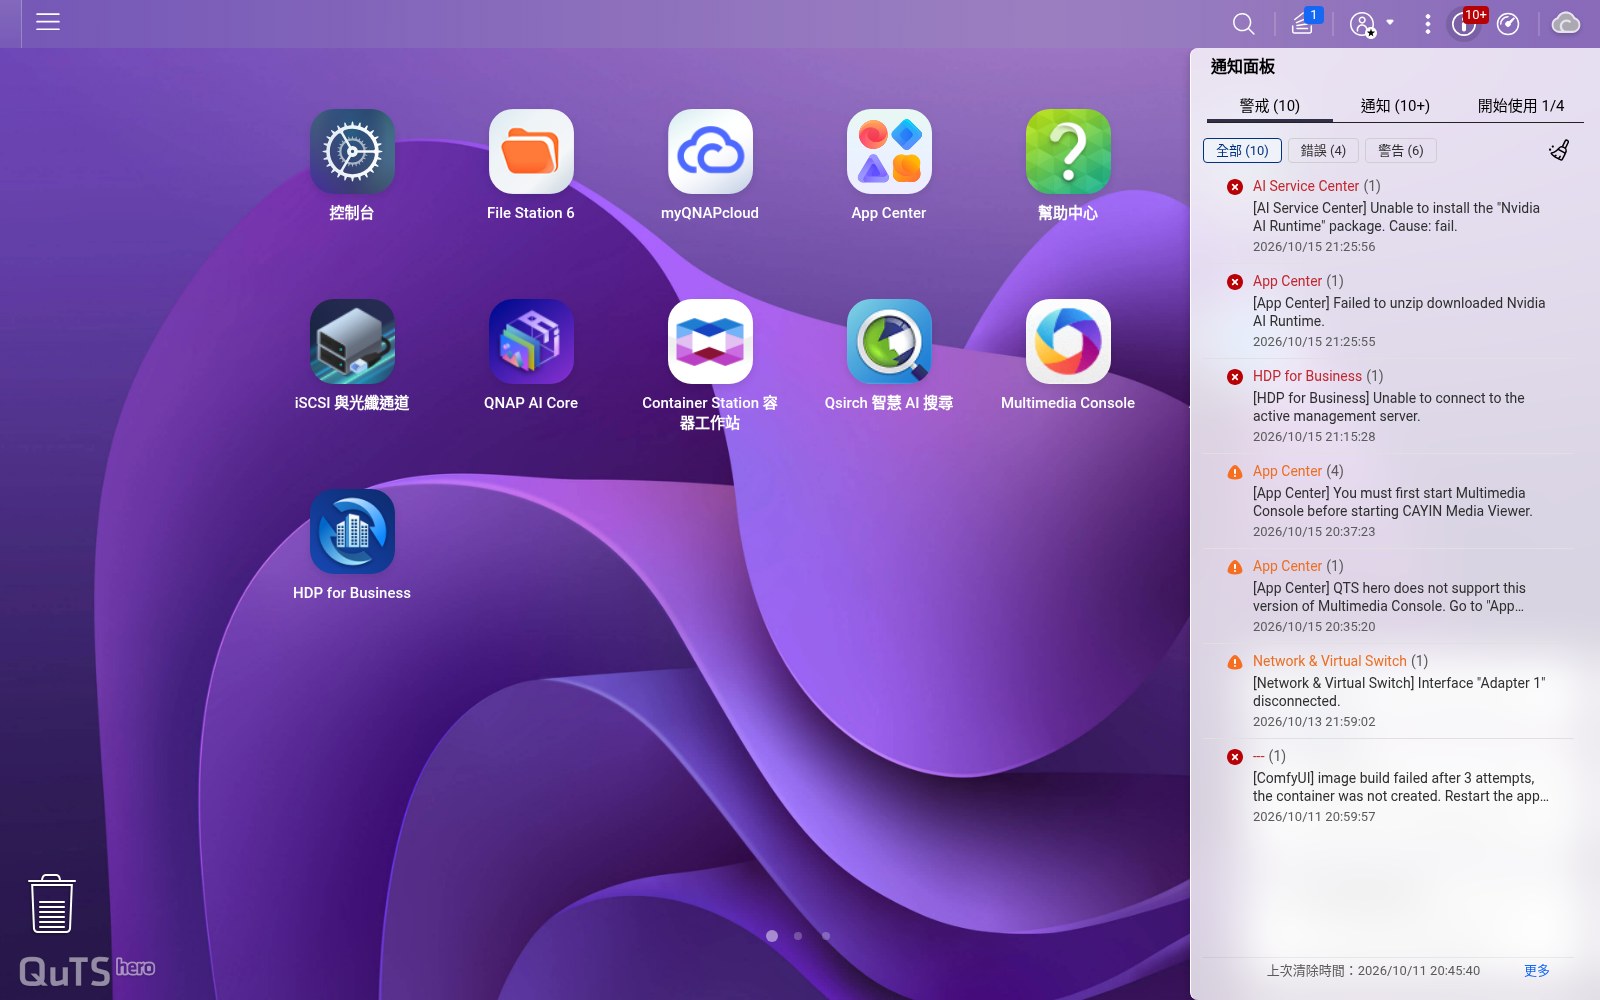
Task: Launch Container Station app
Action: [x=710, y=342]
